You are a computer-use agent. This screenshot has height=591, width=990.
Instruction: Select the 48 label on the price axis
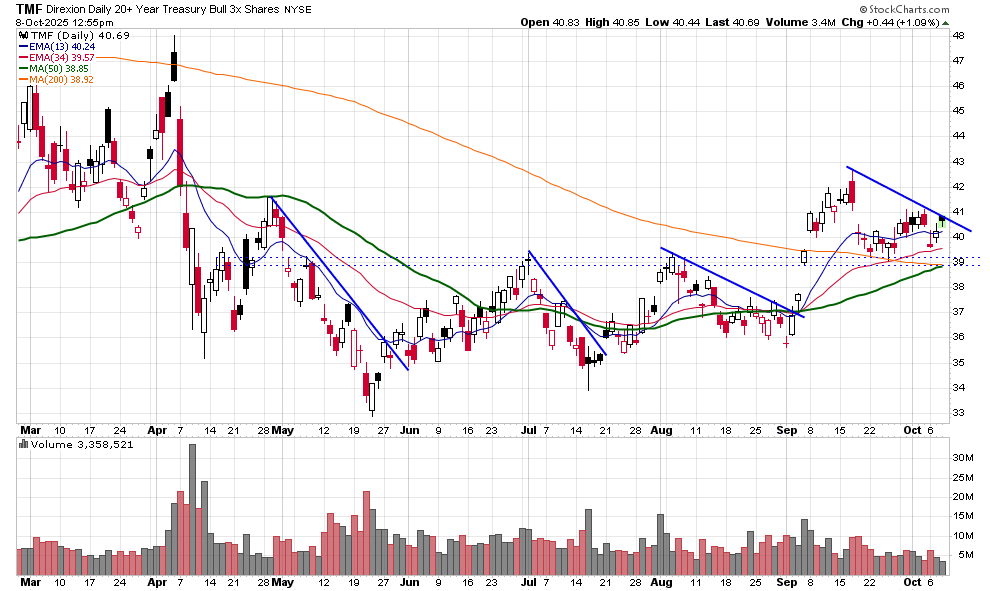(x=957, y=35)
